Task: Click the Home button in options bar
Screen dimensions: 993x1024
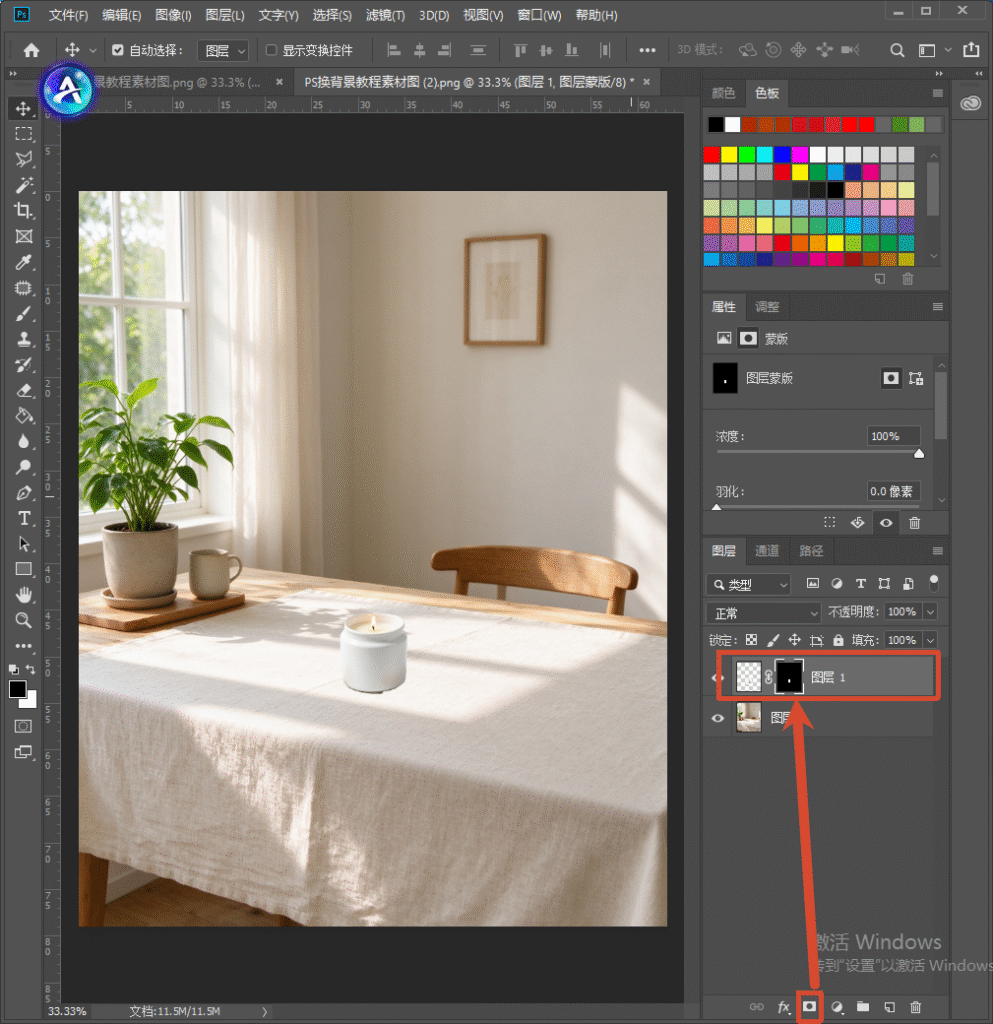Action: pyautogui.click(x=31, y=50)
